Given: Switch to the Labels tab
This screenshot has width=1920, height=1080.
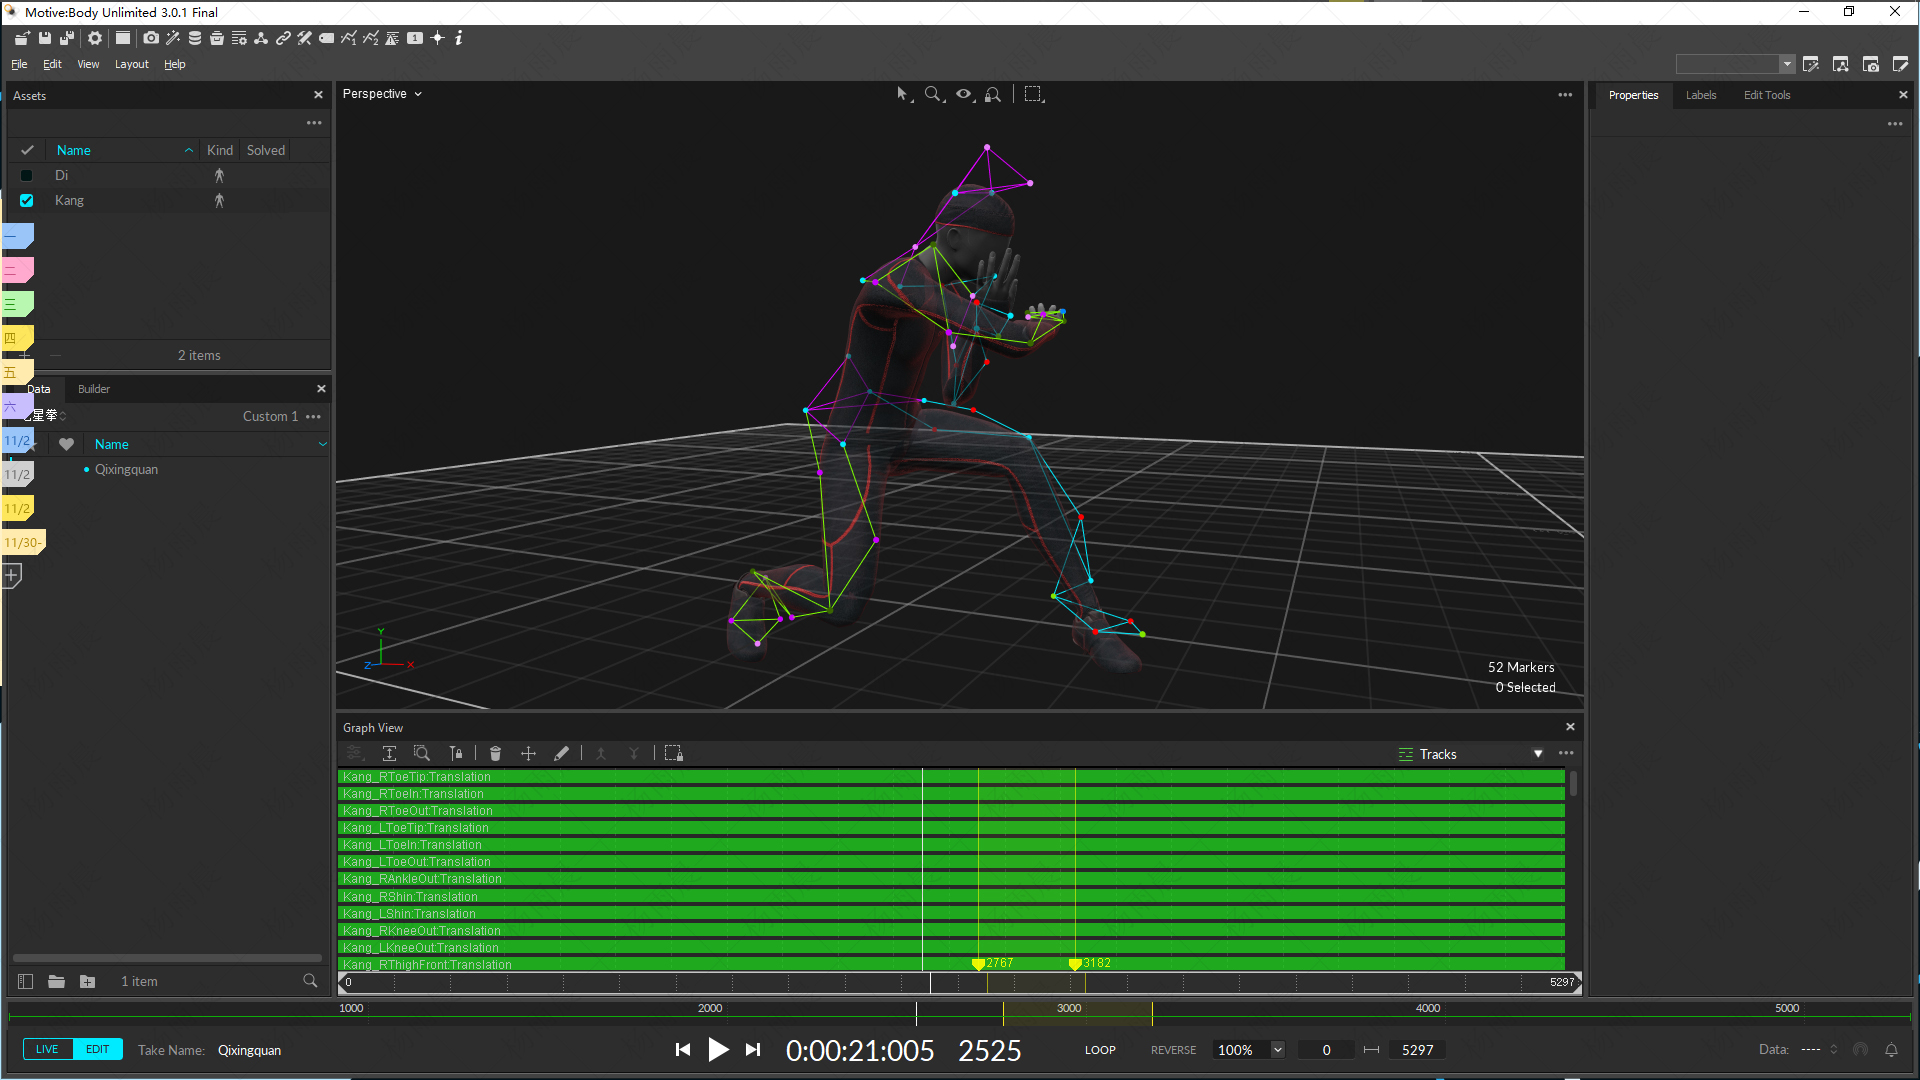Looking at the screenshot, I should click(1700, 95).
